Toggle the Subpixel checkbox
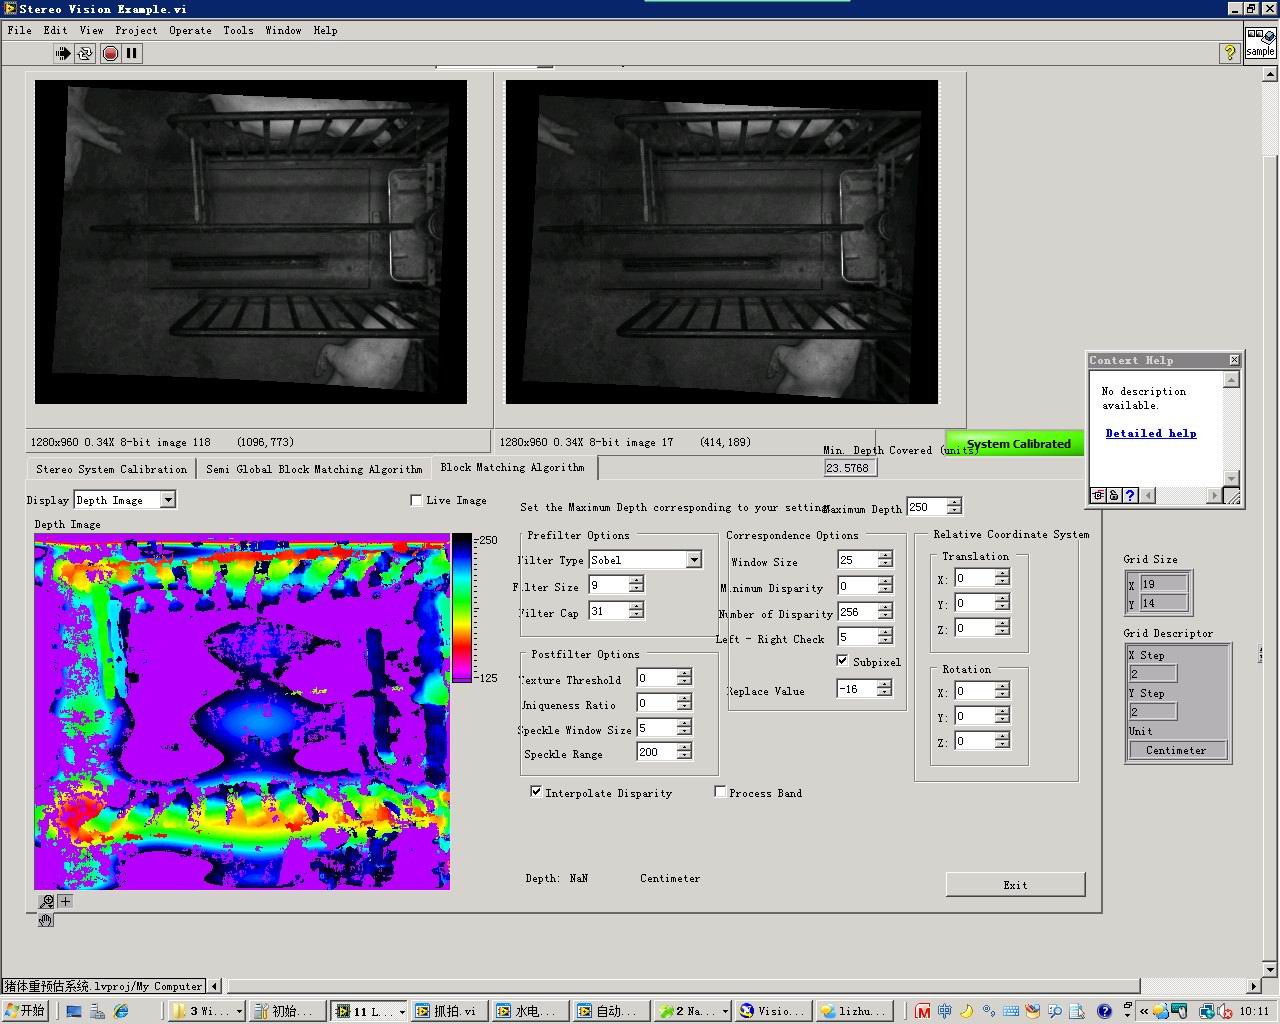The width and height of the screenshot is (1280, 1024). 842,661
